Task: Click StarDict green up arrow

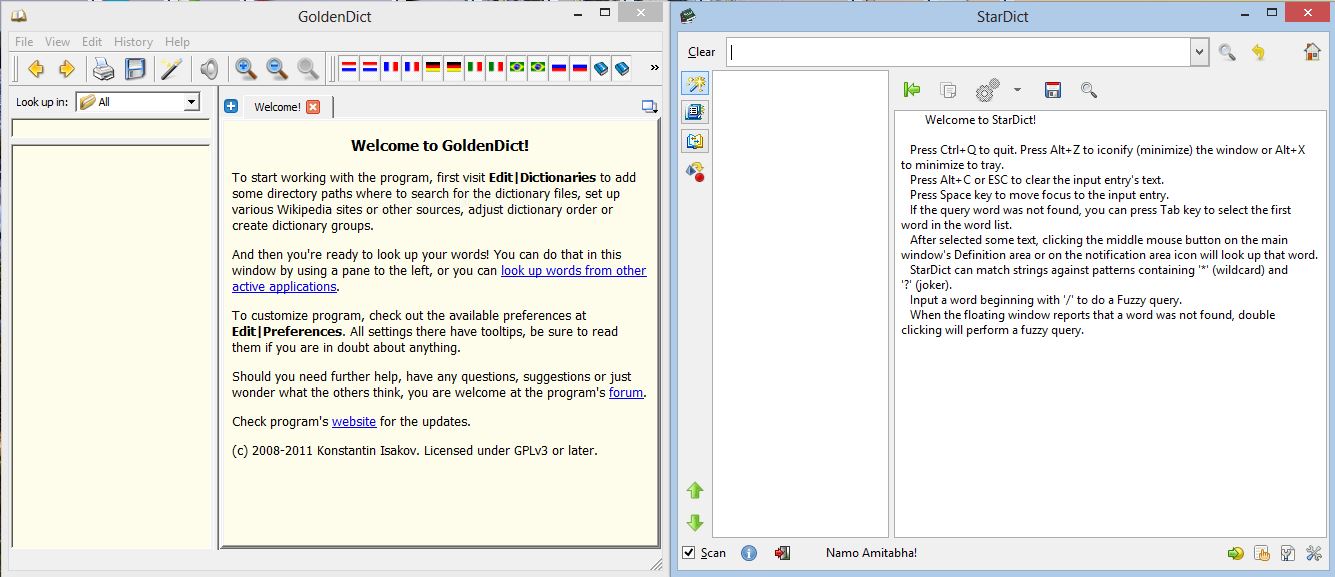Action: coord(695,490)
